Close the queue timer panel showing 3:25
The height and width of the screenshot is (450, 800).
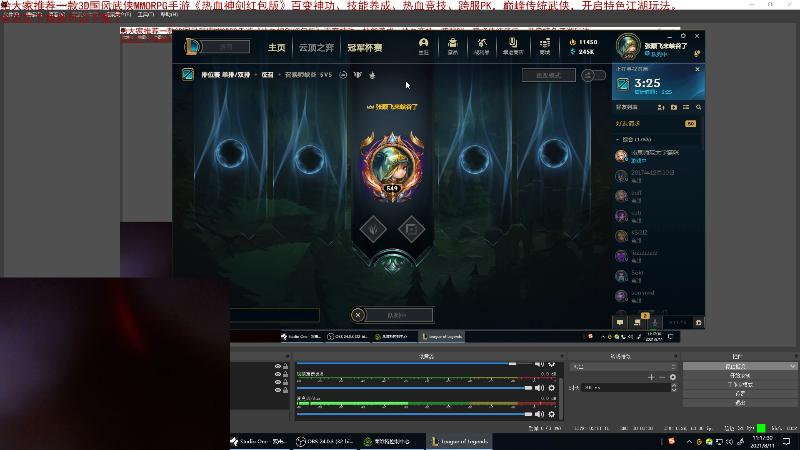coord(697,69)
